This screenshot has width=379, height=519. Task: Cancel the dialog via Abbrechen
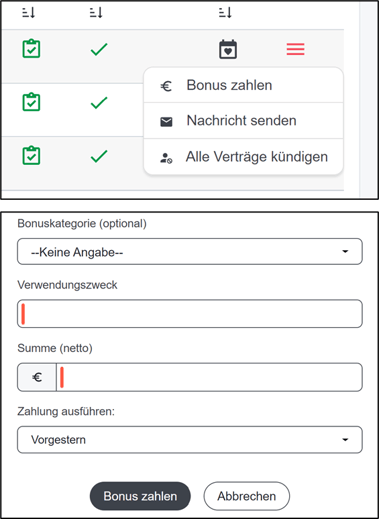[247, 496]
